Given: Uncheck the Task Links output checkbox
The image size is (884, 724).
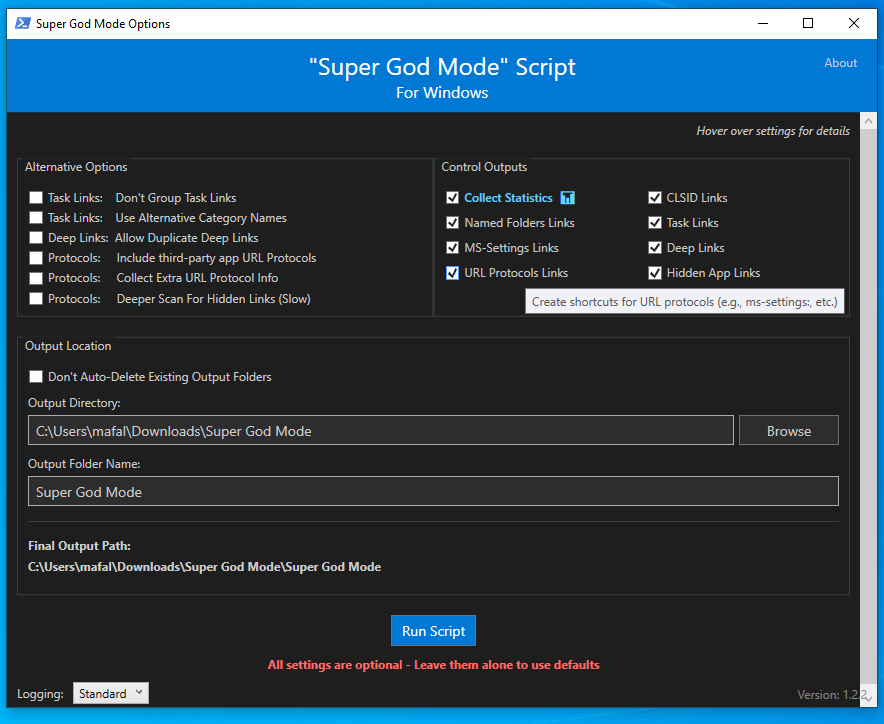Looking at the screenshot, I should [x=655, y=223].
